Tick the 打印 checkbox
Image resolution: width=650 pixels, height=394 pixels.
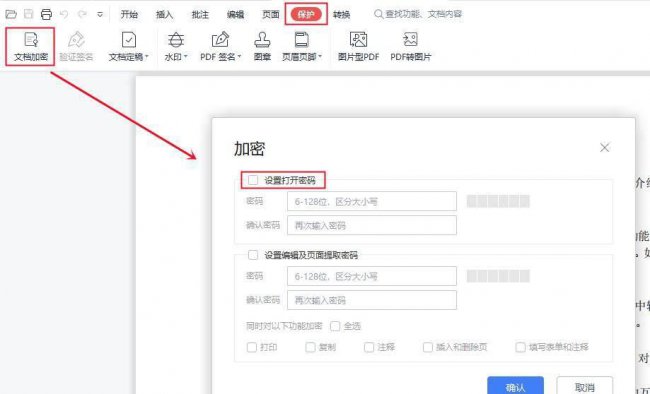pyautogui.click(x=252, y=347)
